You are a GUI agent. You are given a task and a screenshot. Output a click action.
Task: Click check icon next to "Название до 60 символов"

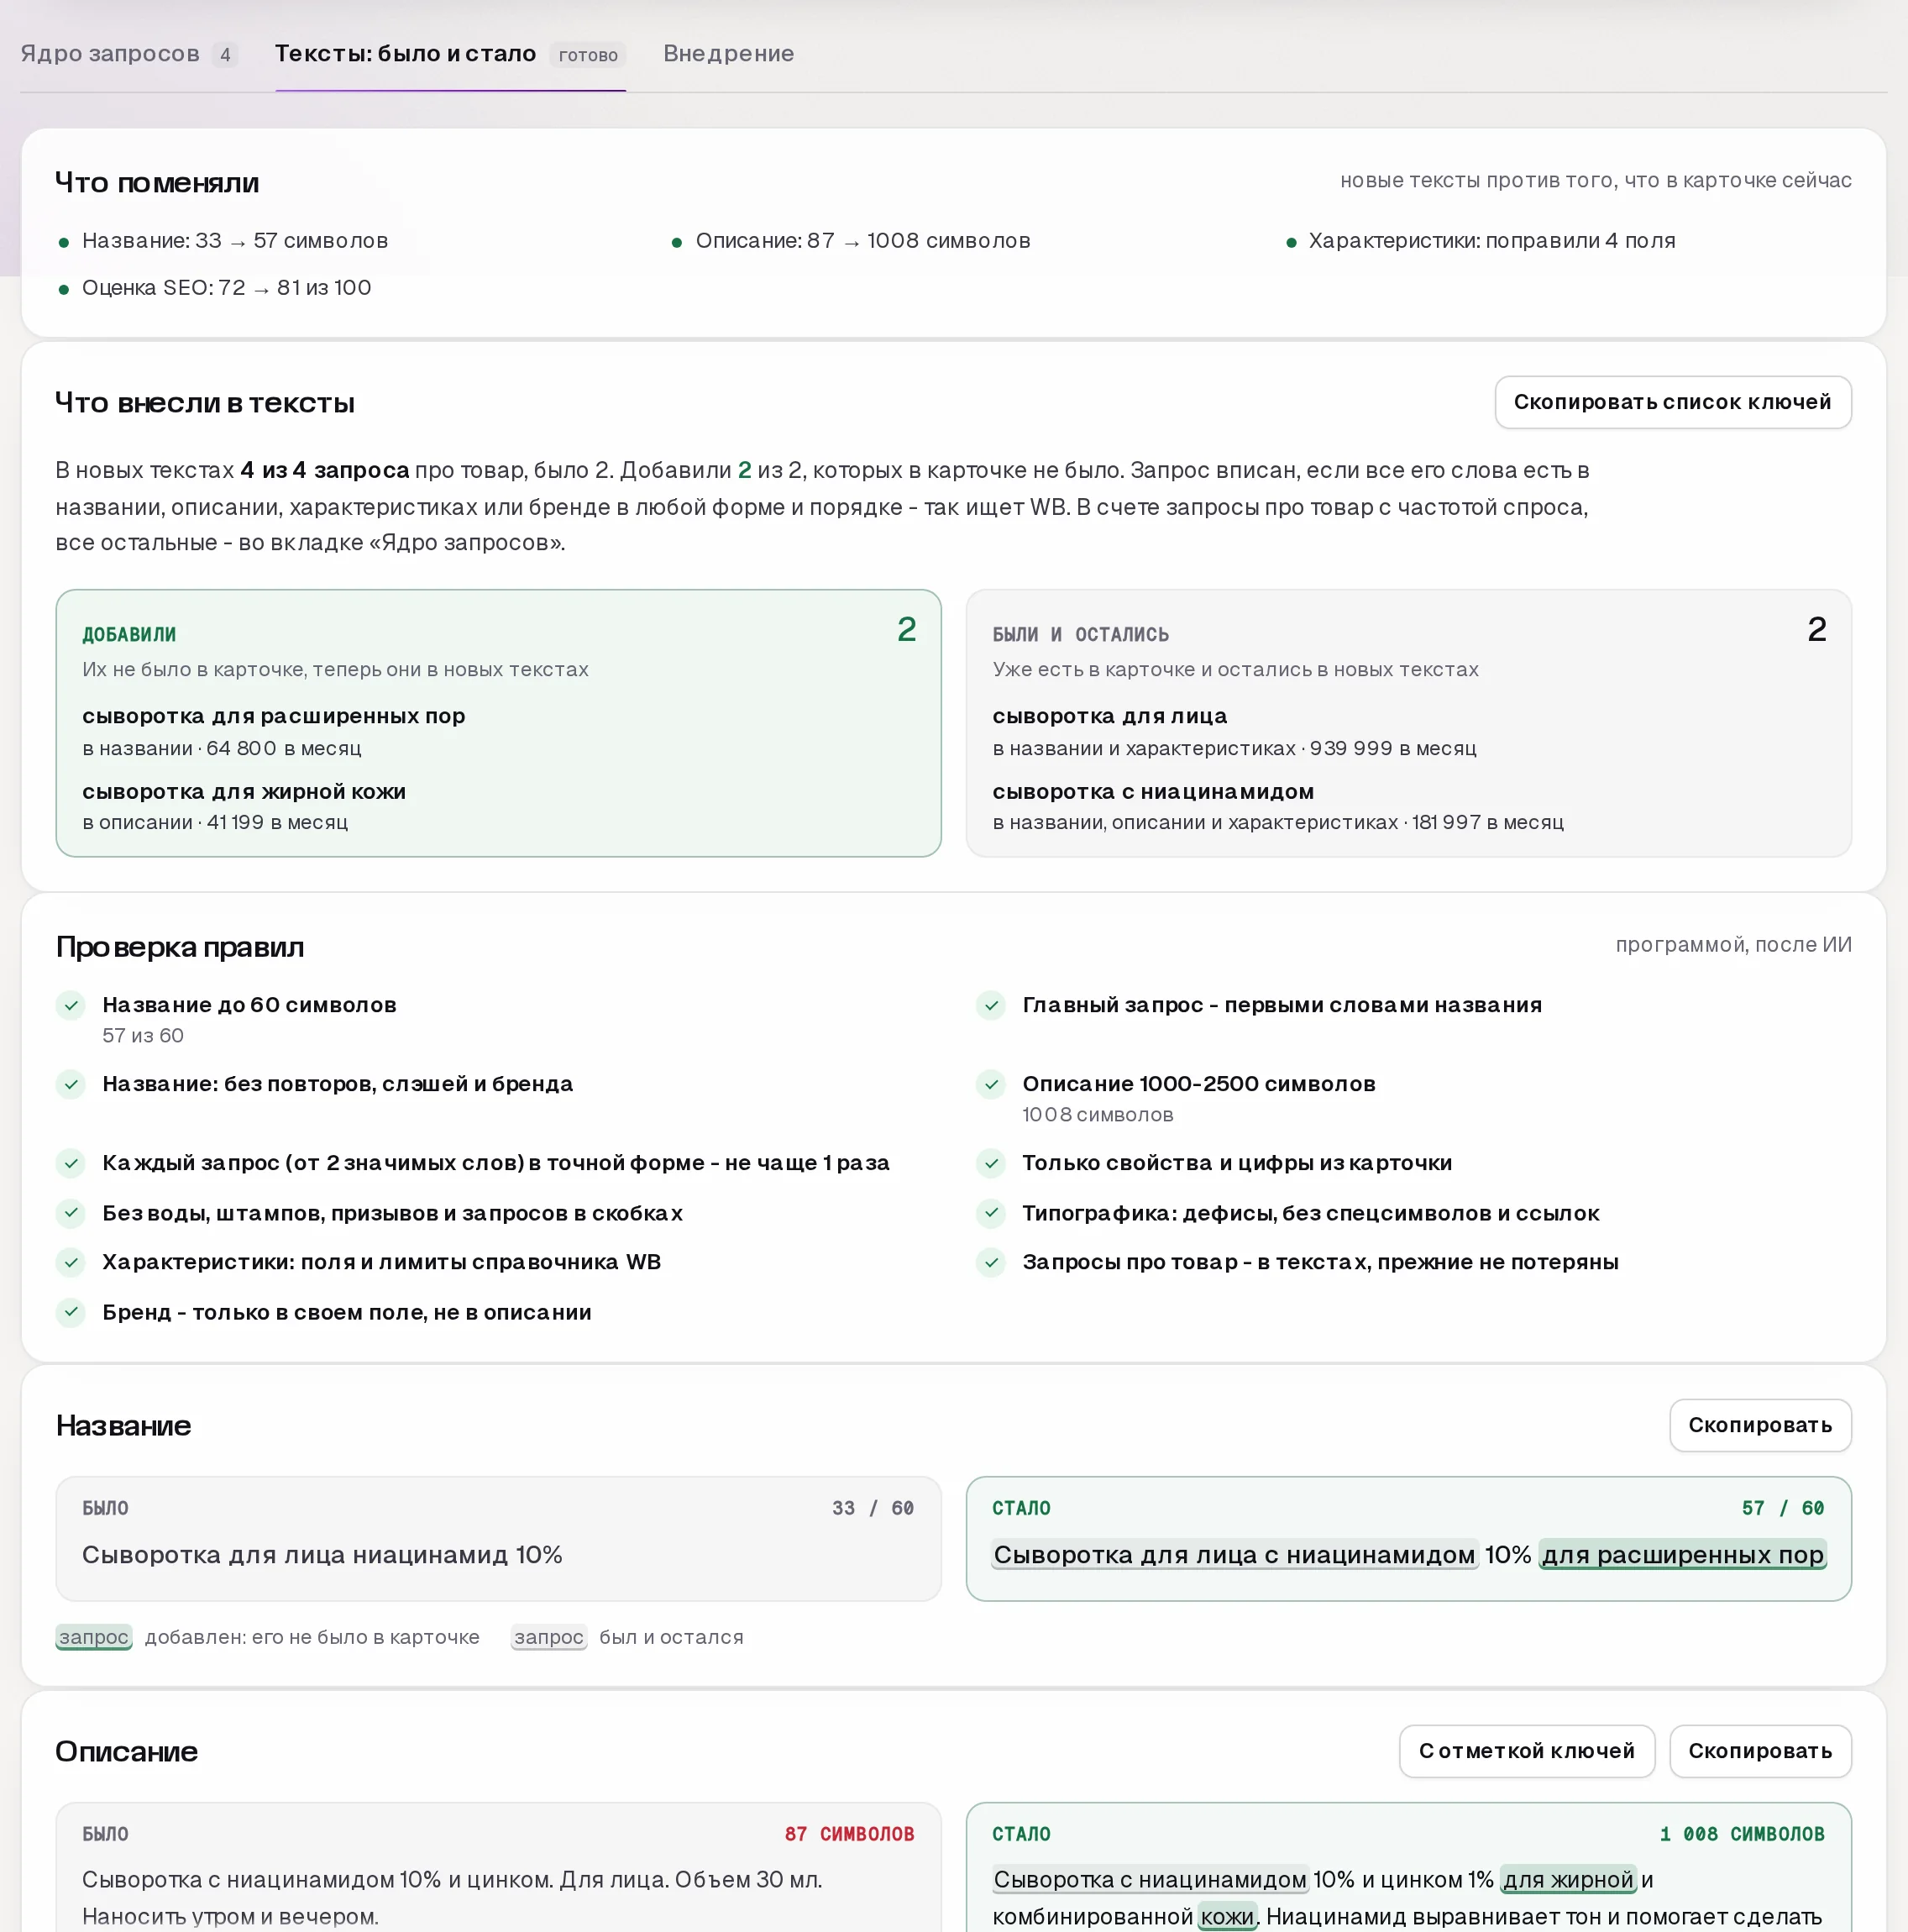[71, 1005]
